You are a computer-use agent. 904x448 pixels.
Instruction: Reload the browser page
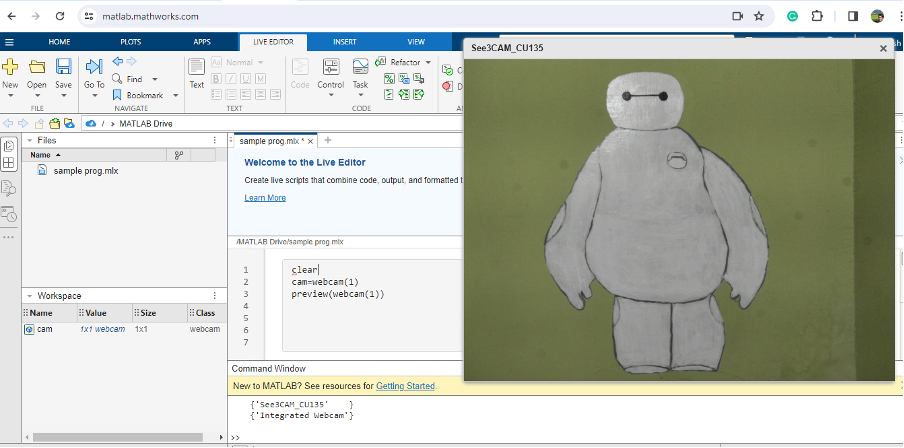coord(60,16)
